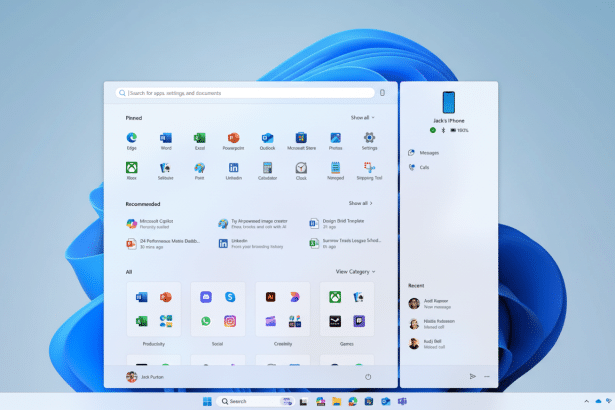The width and height of the screenshot is (615, 410).
Task: Open Task View on the taskbar
Action: (x=303, y=401)
